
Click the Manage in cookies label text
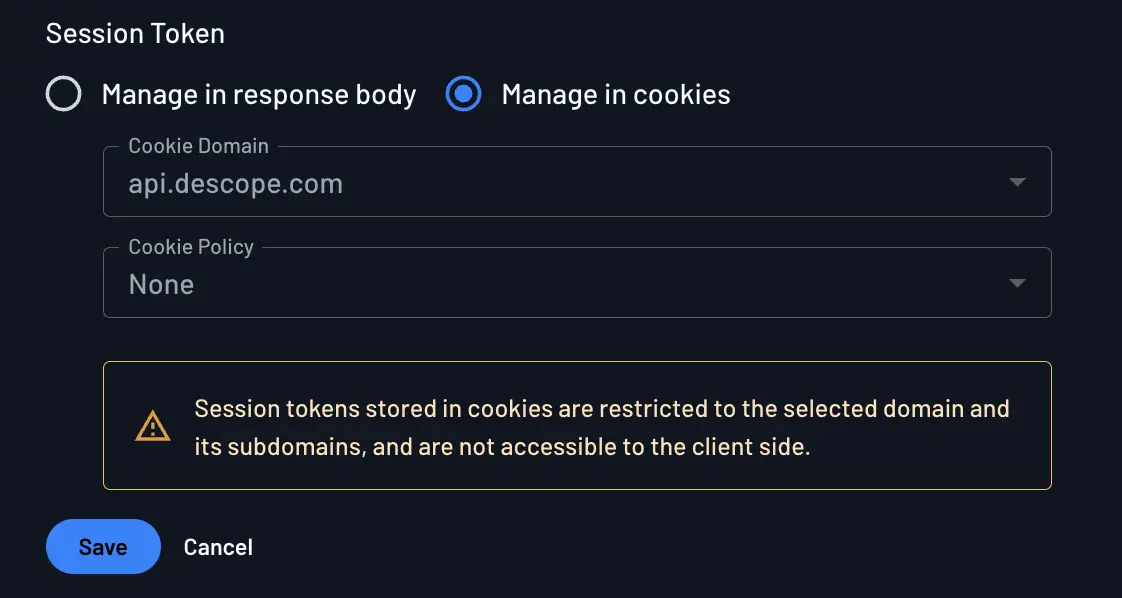pos(615,94)
